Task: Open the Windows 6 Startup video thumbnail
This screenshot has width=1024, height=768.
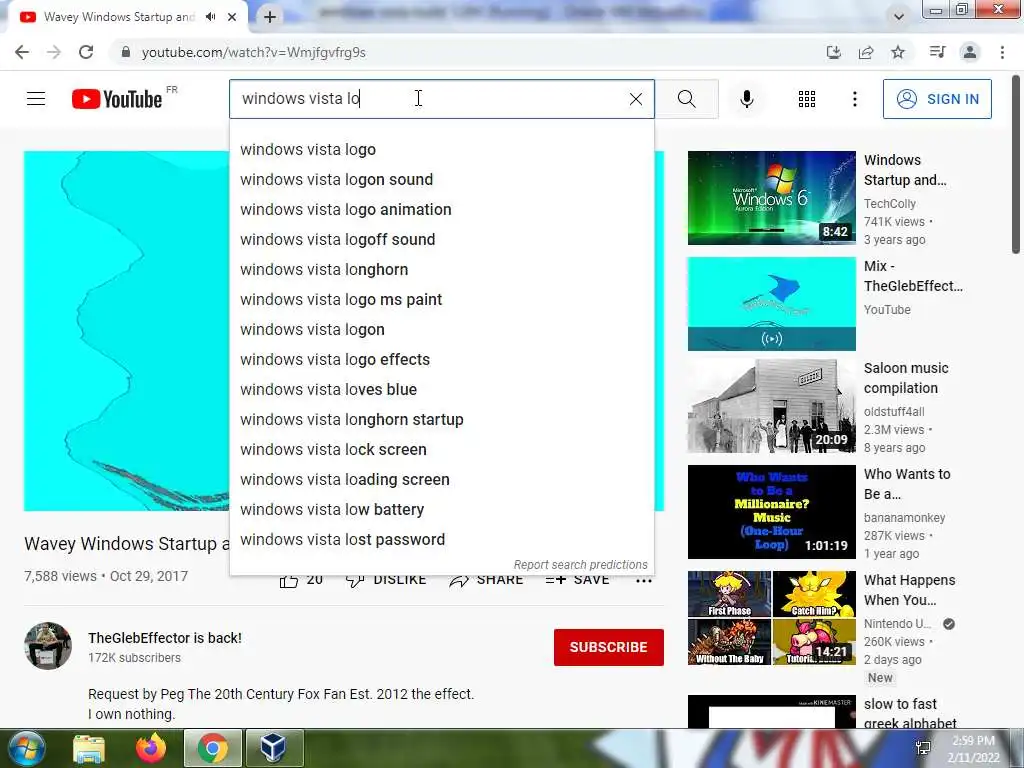Action: 771,198
